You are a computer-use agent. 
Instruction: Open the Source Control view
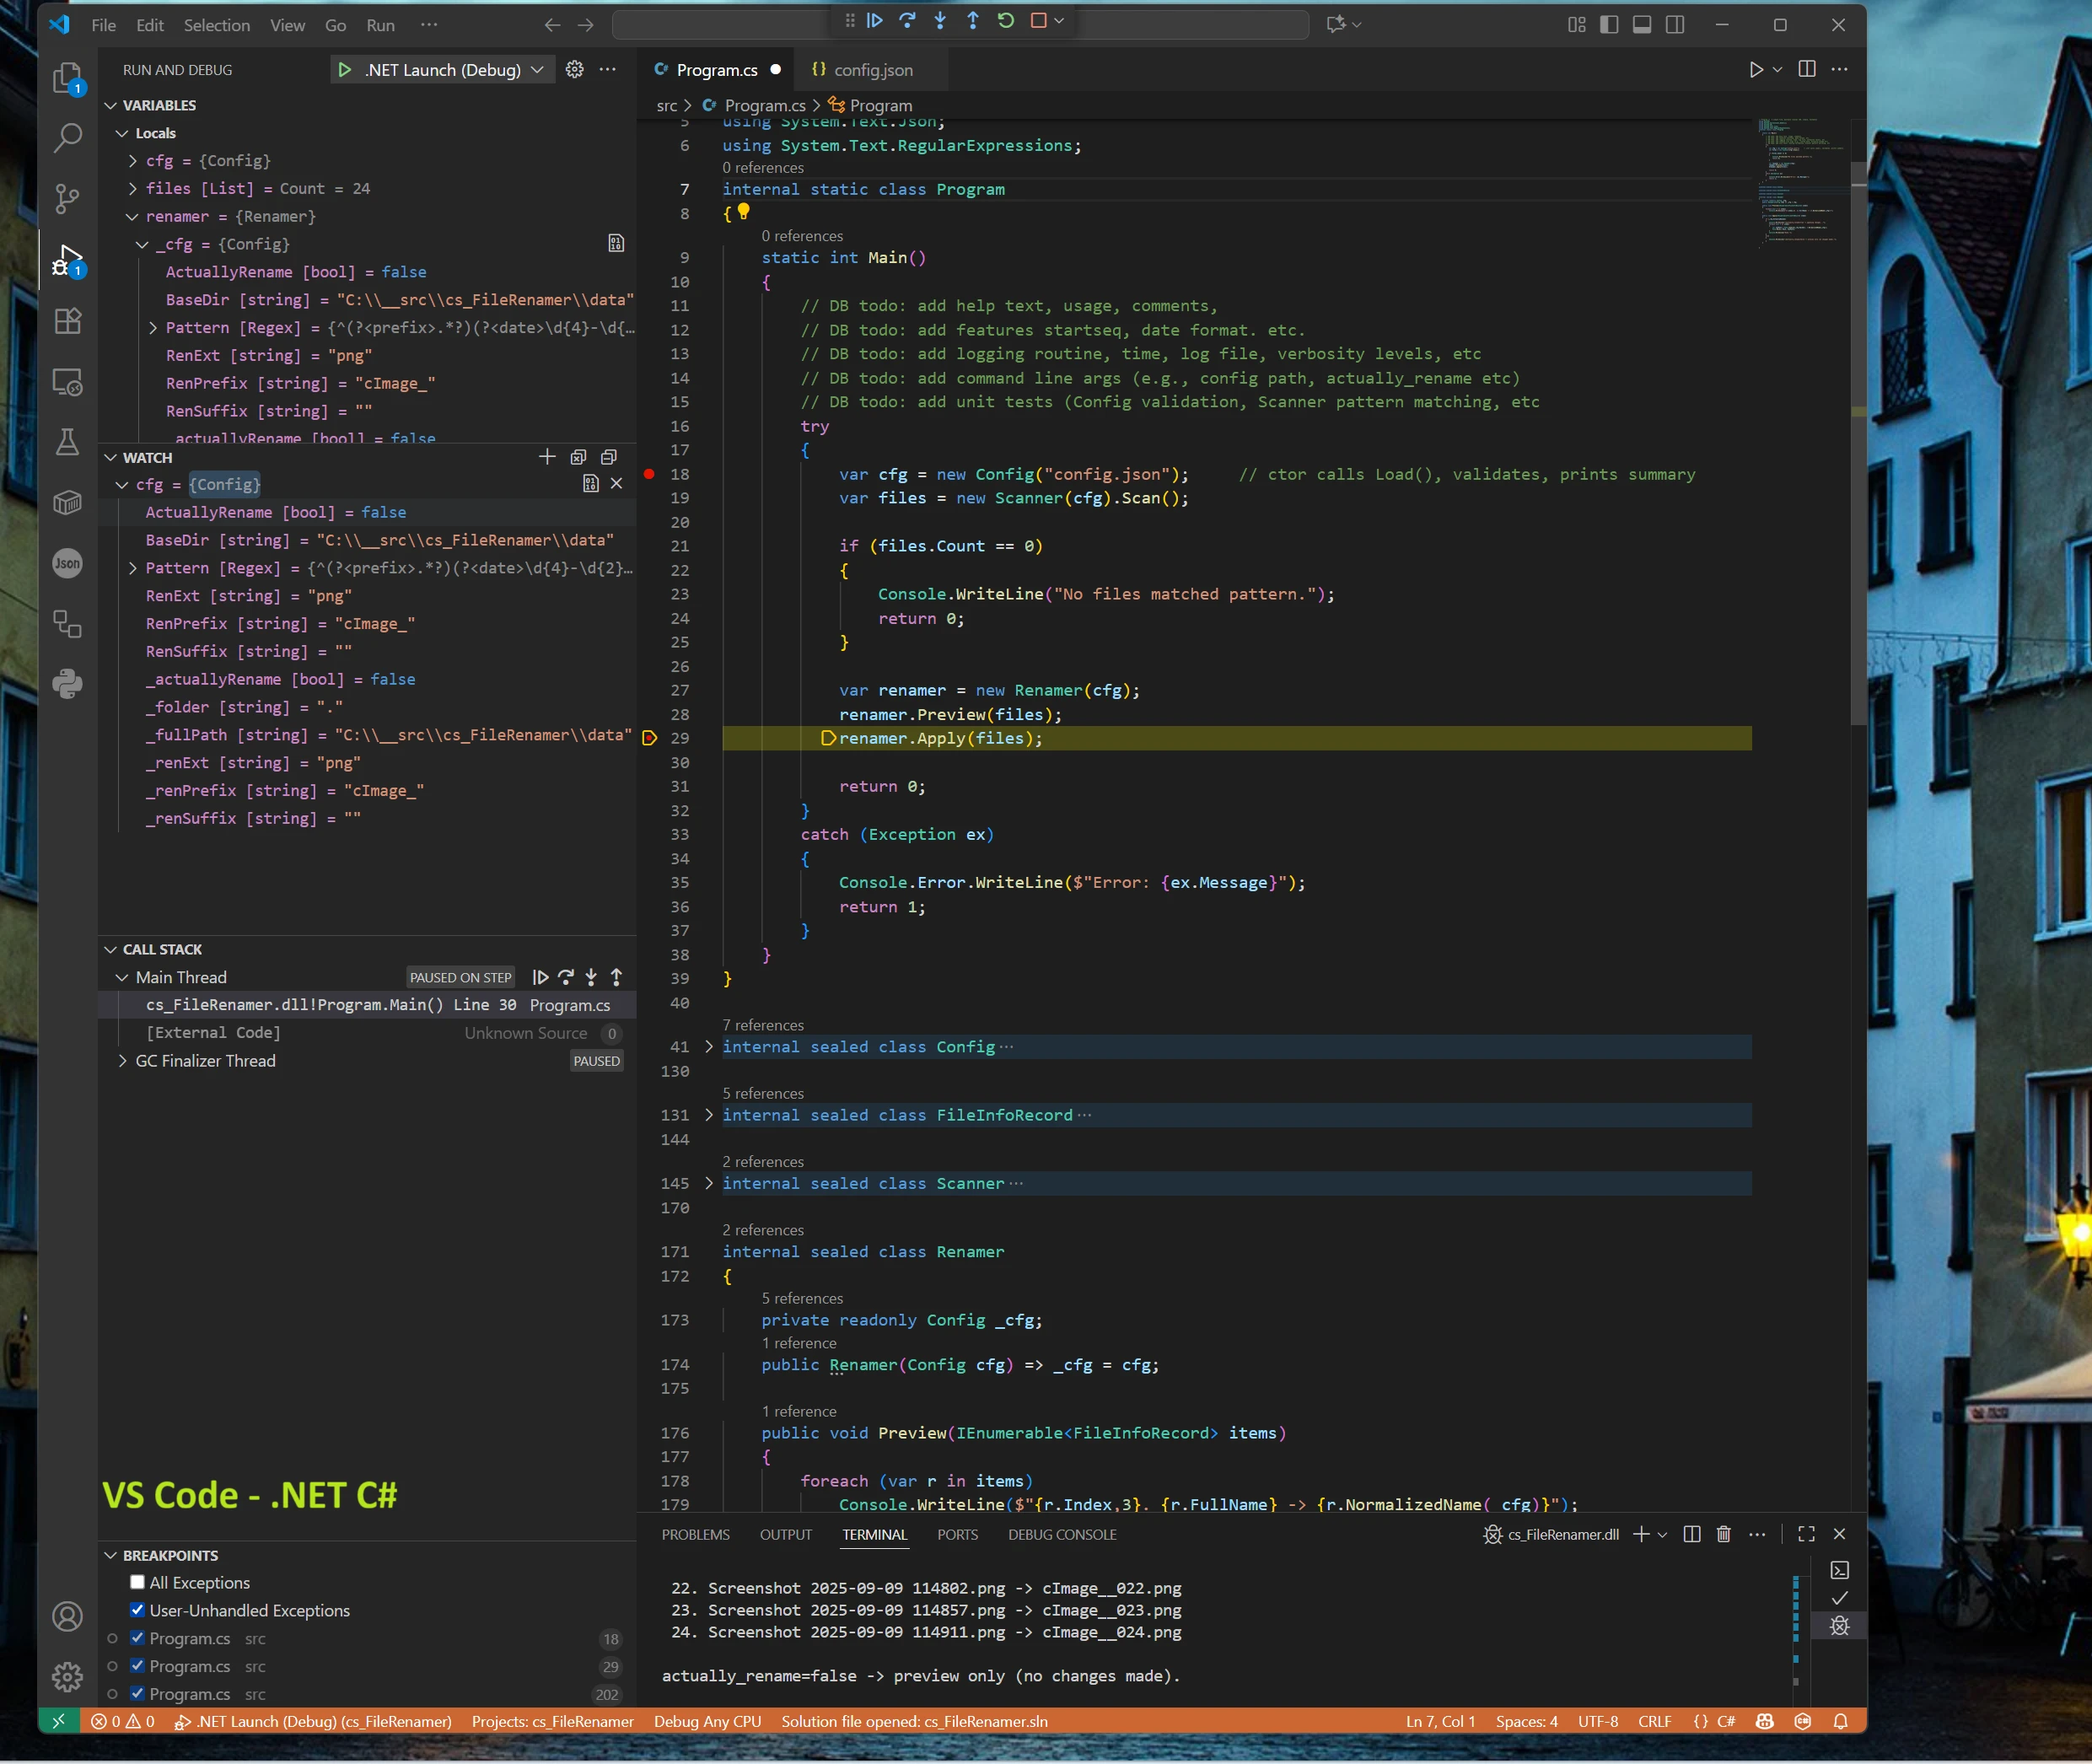(67, 198)
